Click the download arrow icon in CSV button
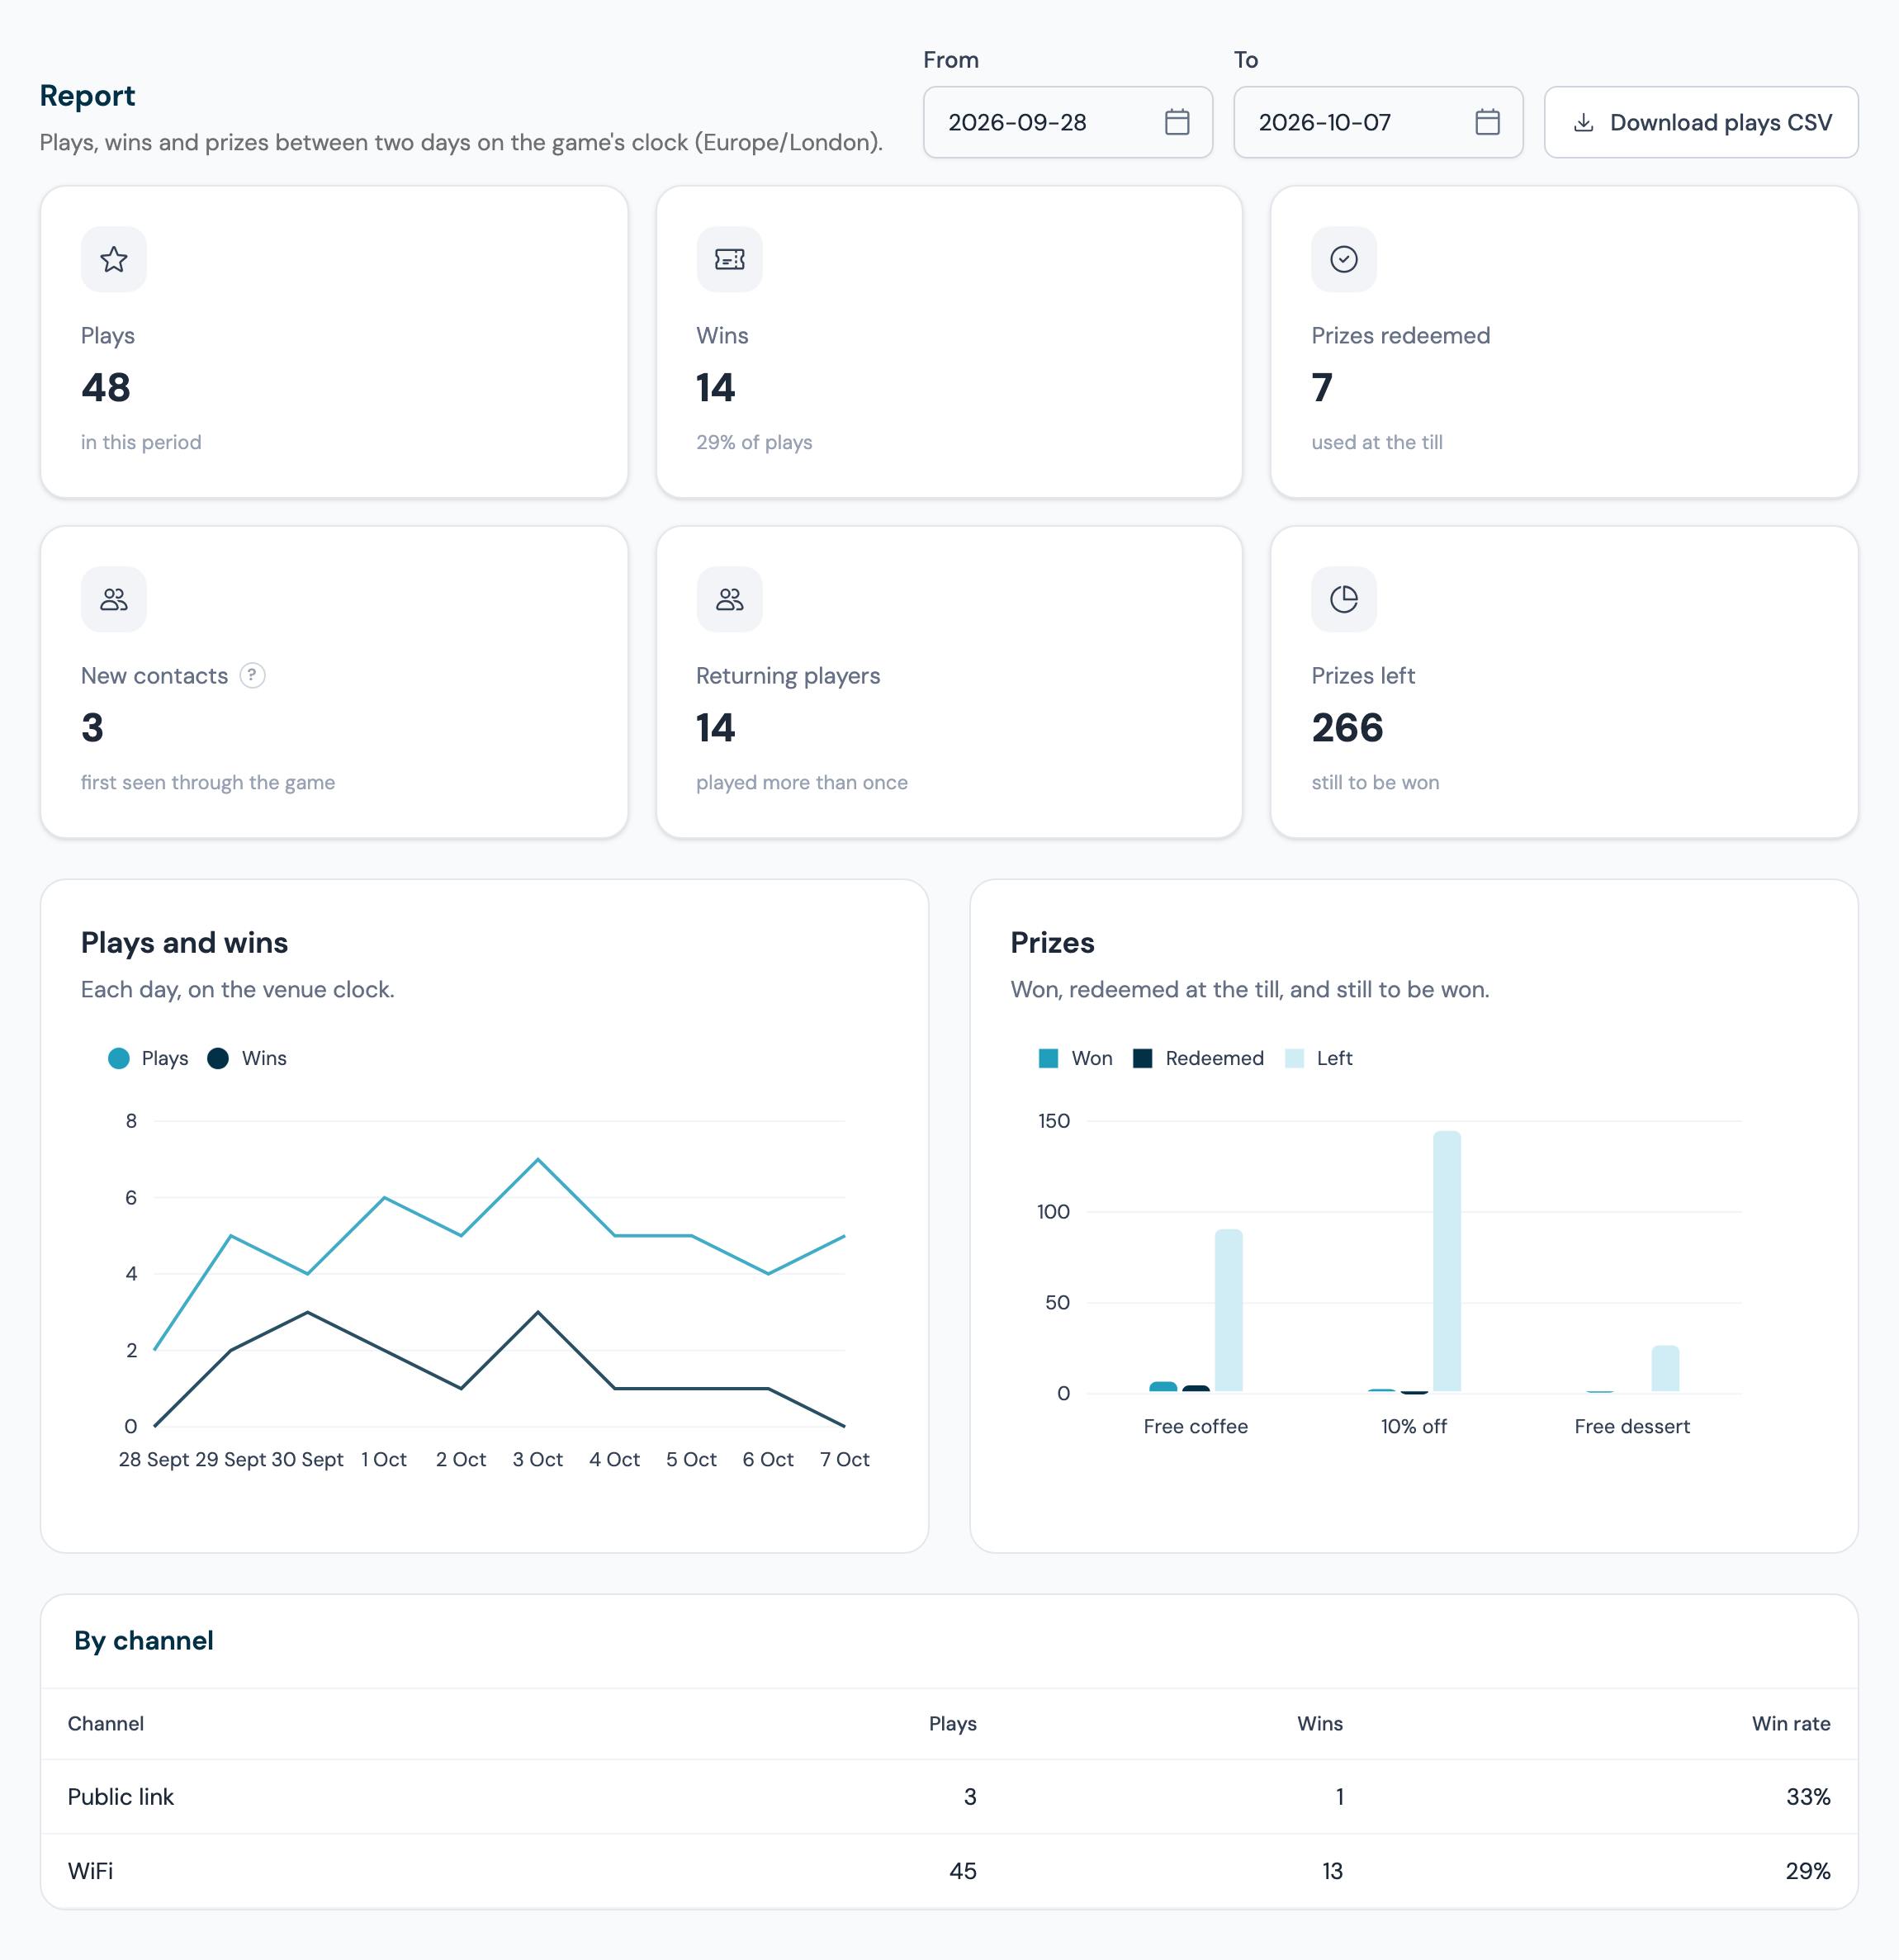The width and height of the screenshot is (1899, 1960). pos(1583,123)
